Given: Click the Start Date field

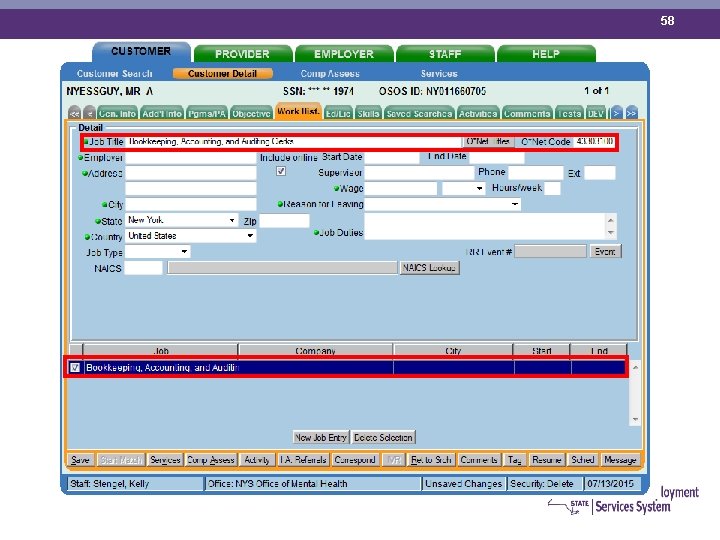Looking at the screenshot, I should click(392, 158).
